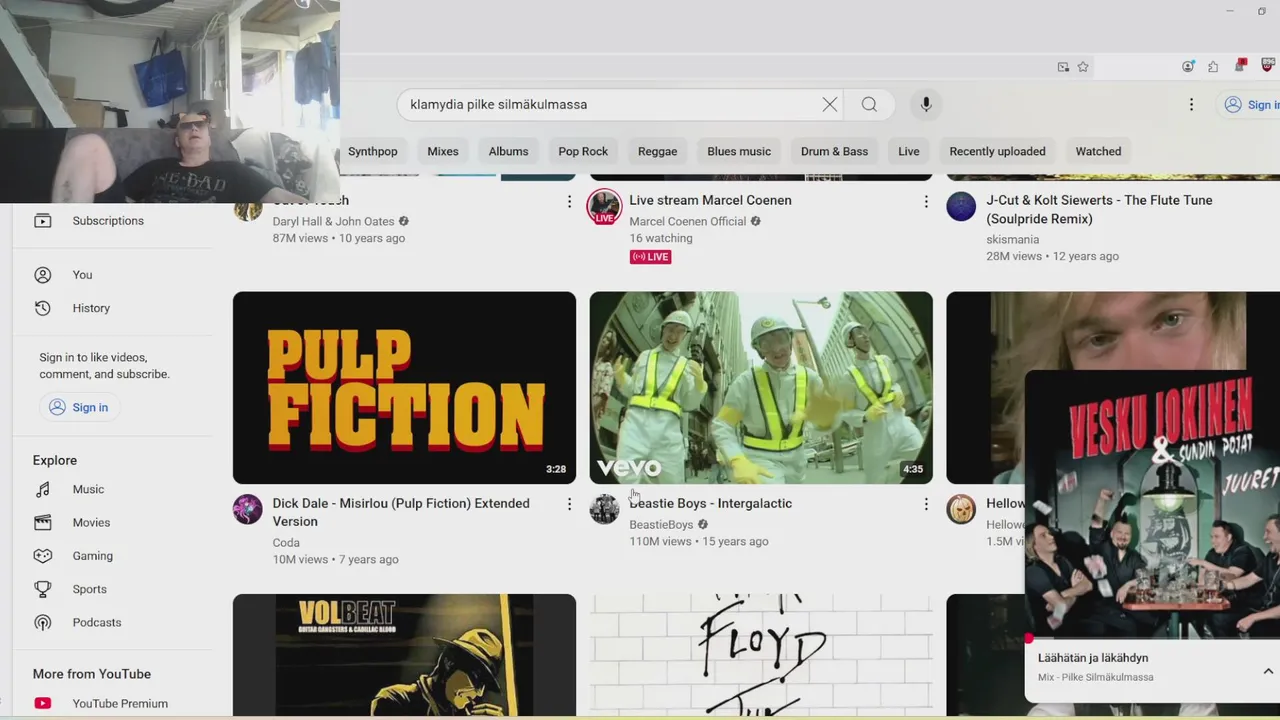The height and width of the screenshot is (720, 1280).
Task: Click Läähätän ja läkähdyn miniplayer title
Action: [x=1093, y=658]
